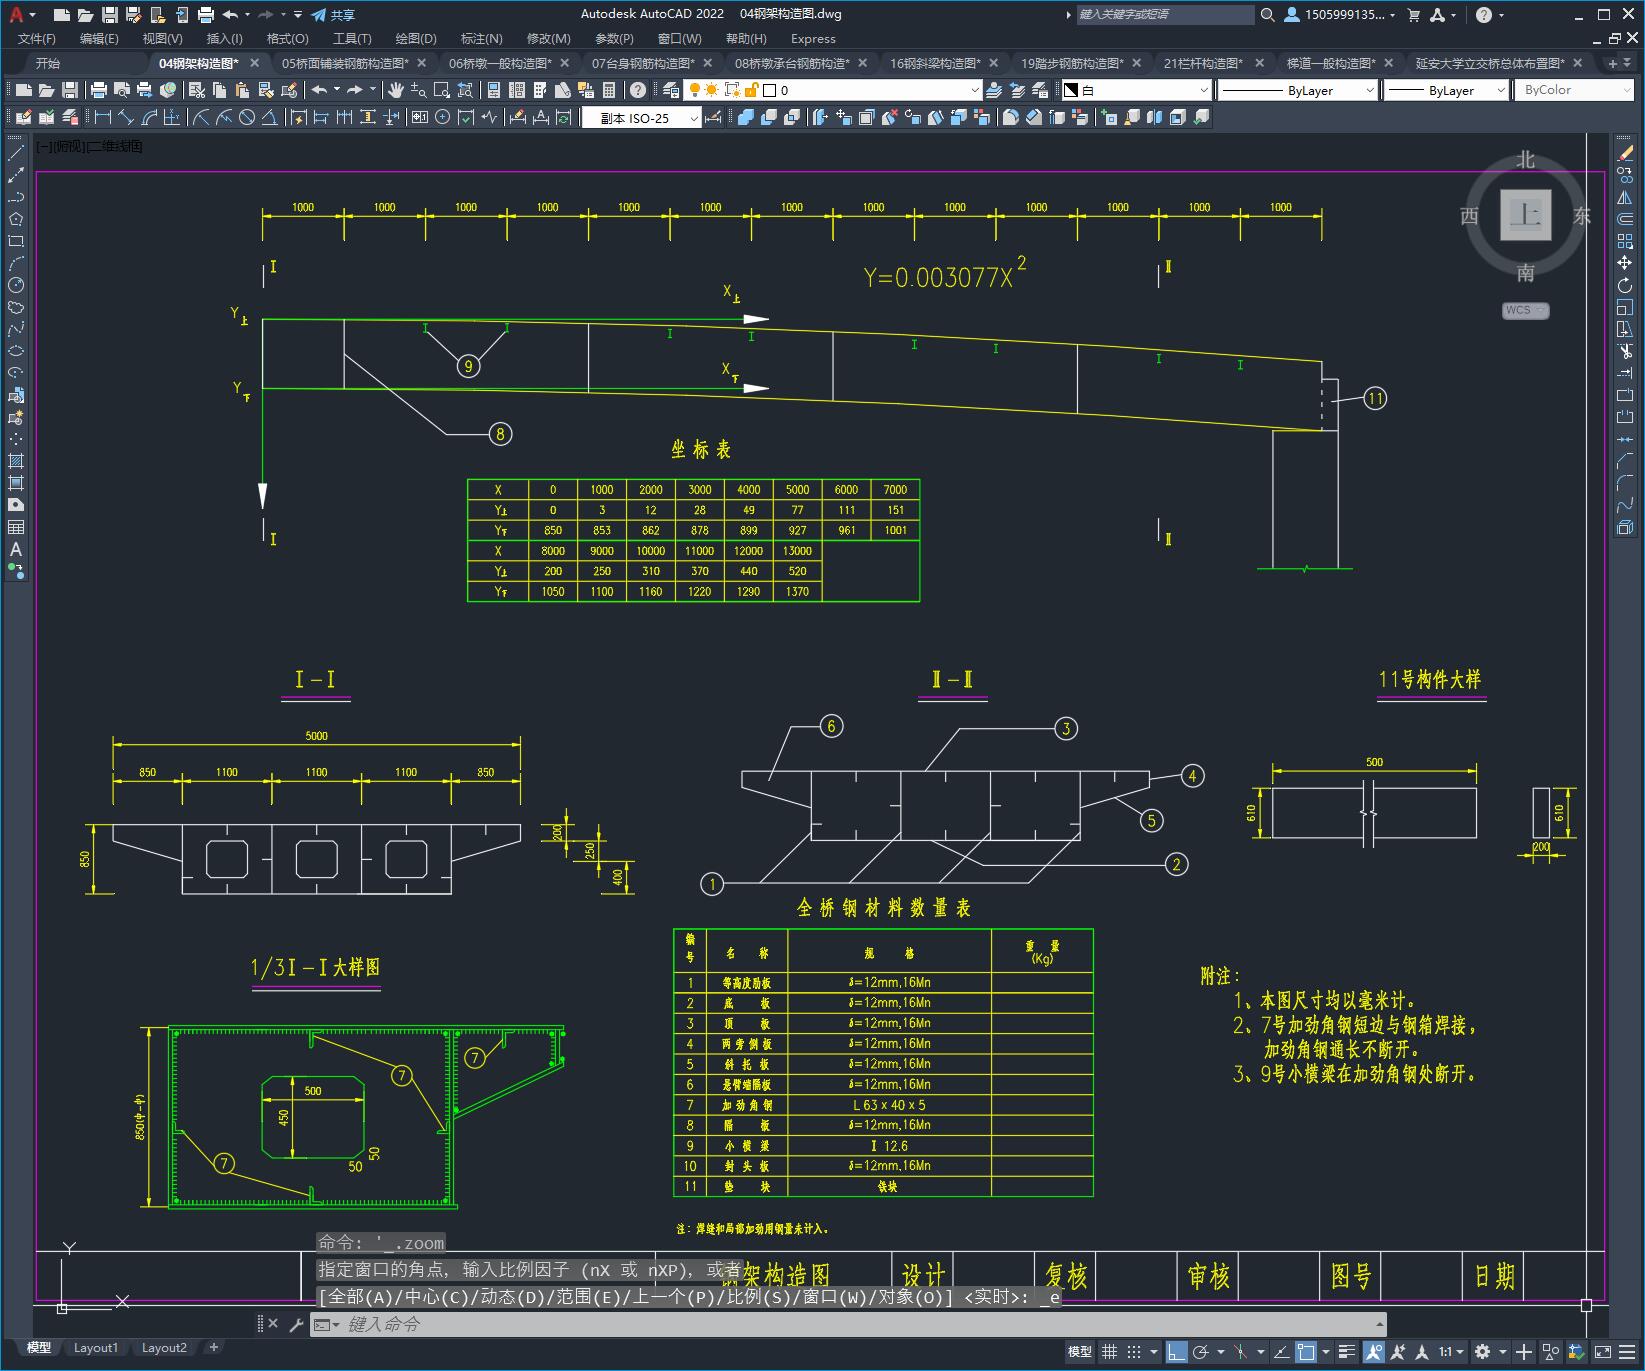Screen dimensions: 1645x1371
Task: Click the Undo arrow in the standard toolbar
Action: [x=319, y=90]
